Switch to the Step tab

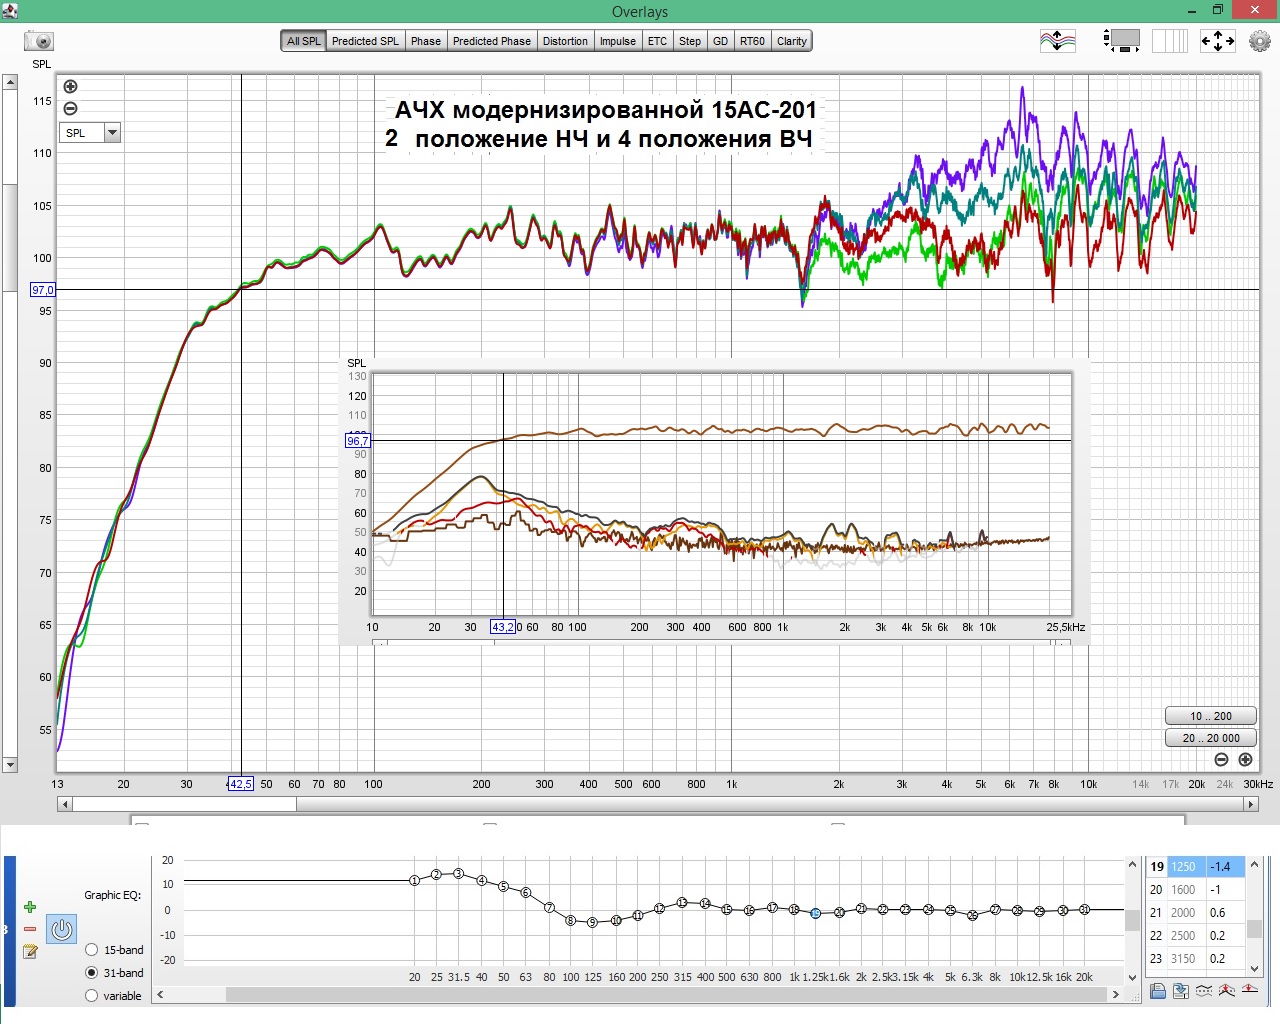690,41
